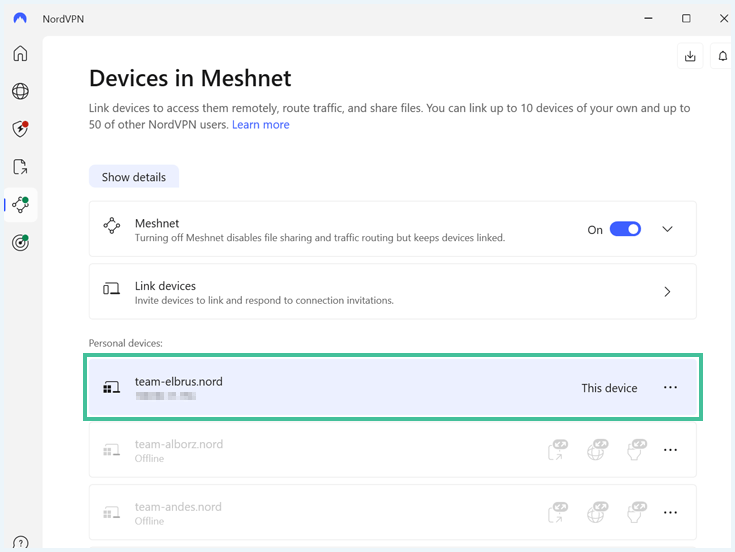Select the team-alborz.nord device name
The height and width of the screenshot is (552, 735).
[x=179, y=444]
